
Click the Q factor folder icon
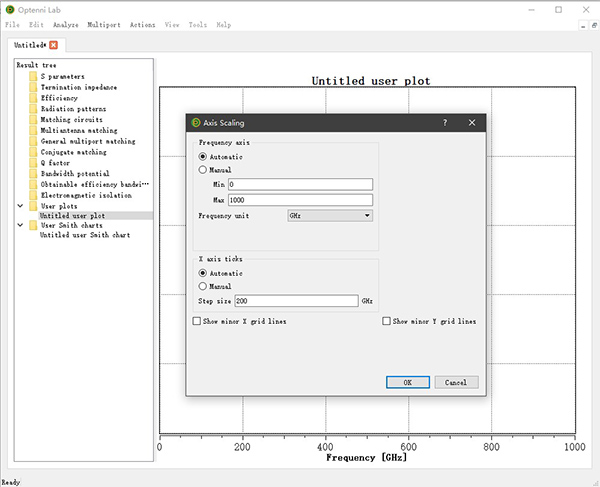click(33, 163)
